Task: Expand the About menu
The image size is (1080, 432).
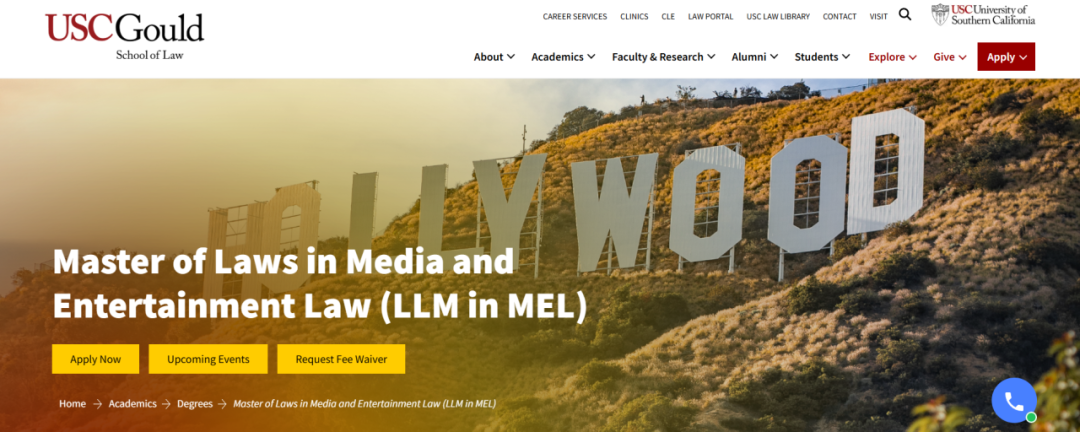Action: click(494, 57)
